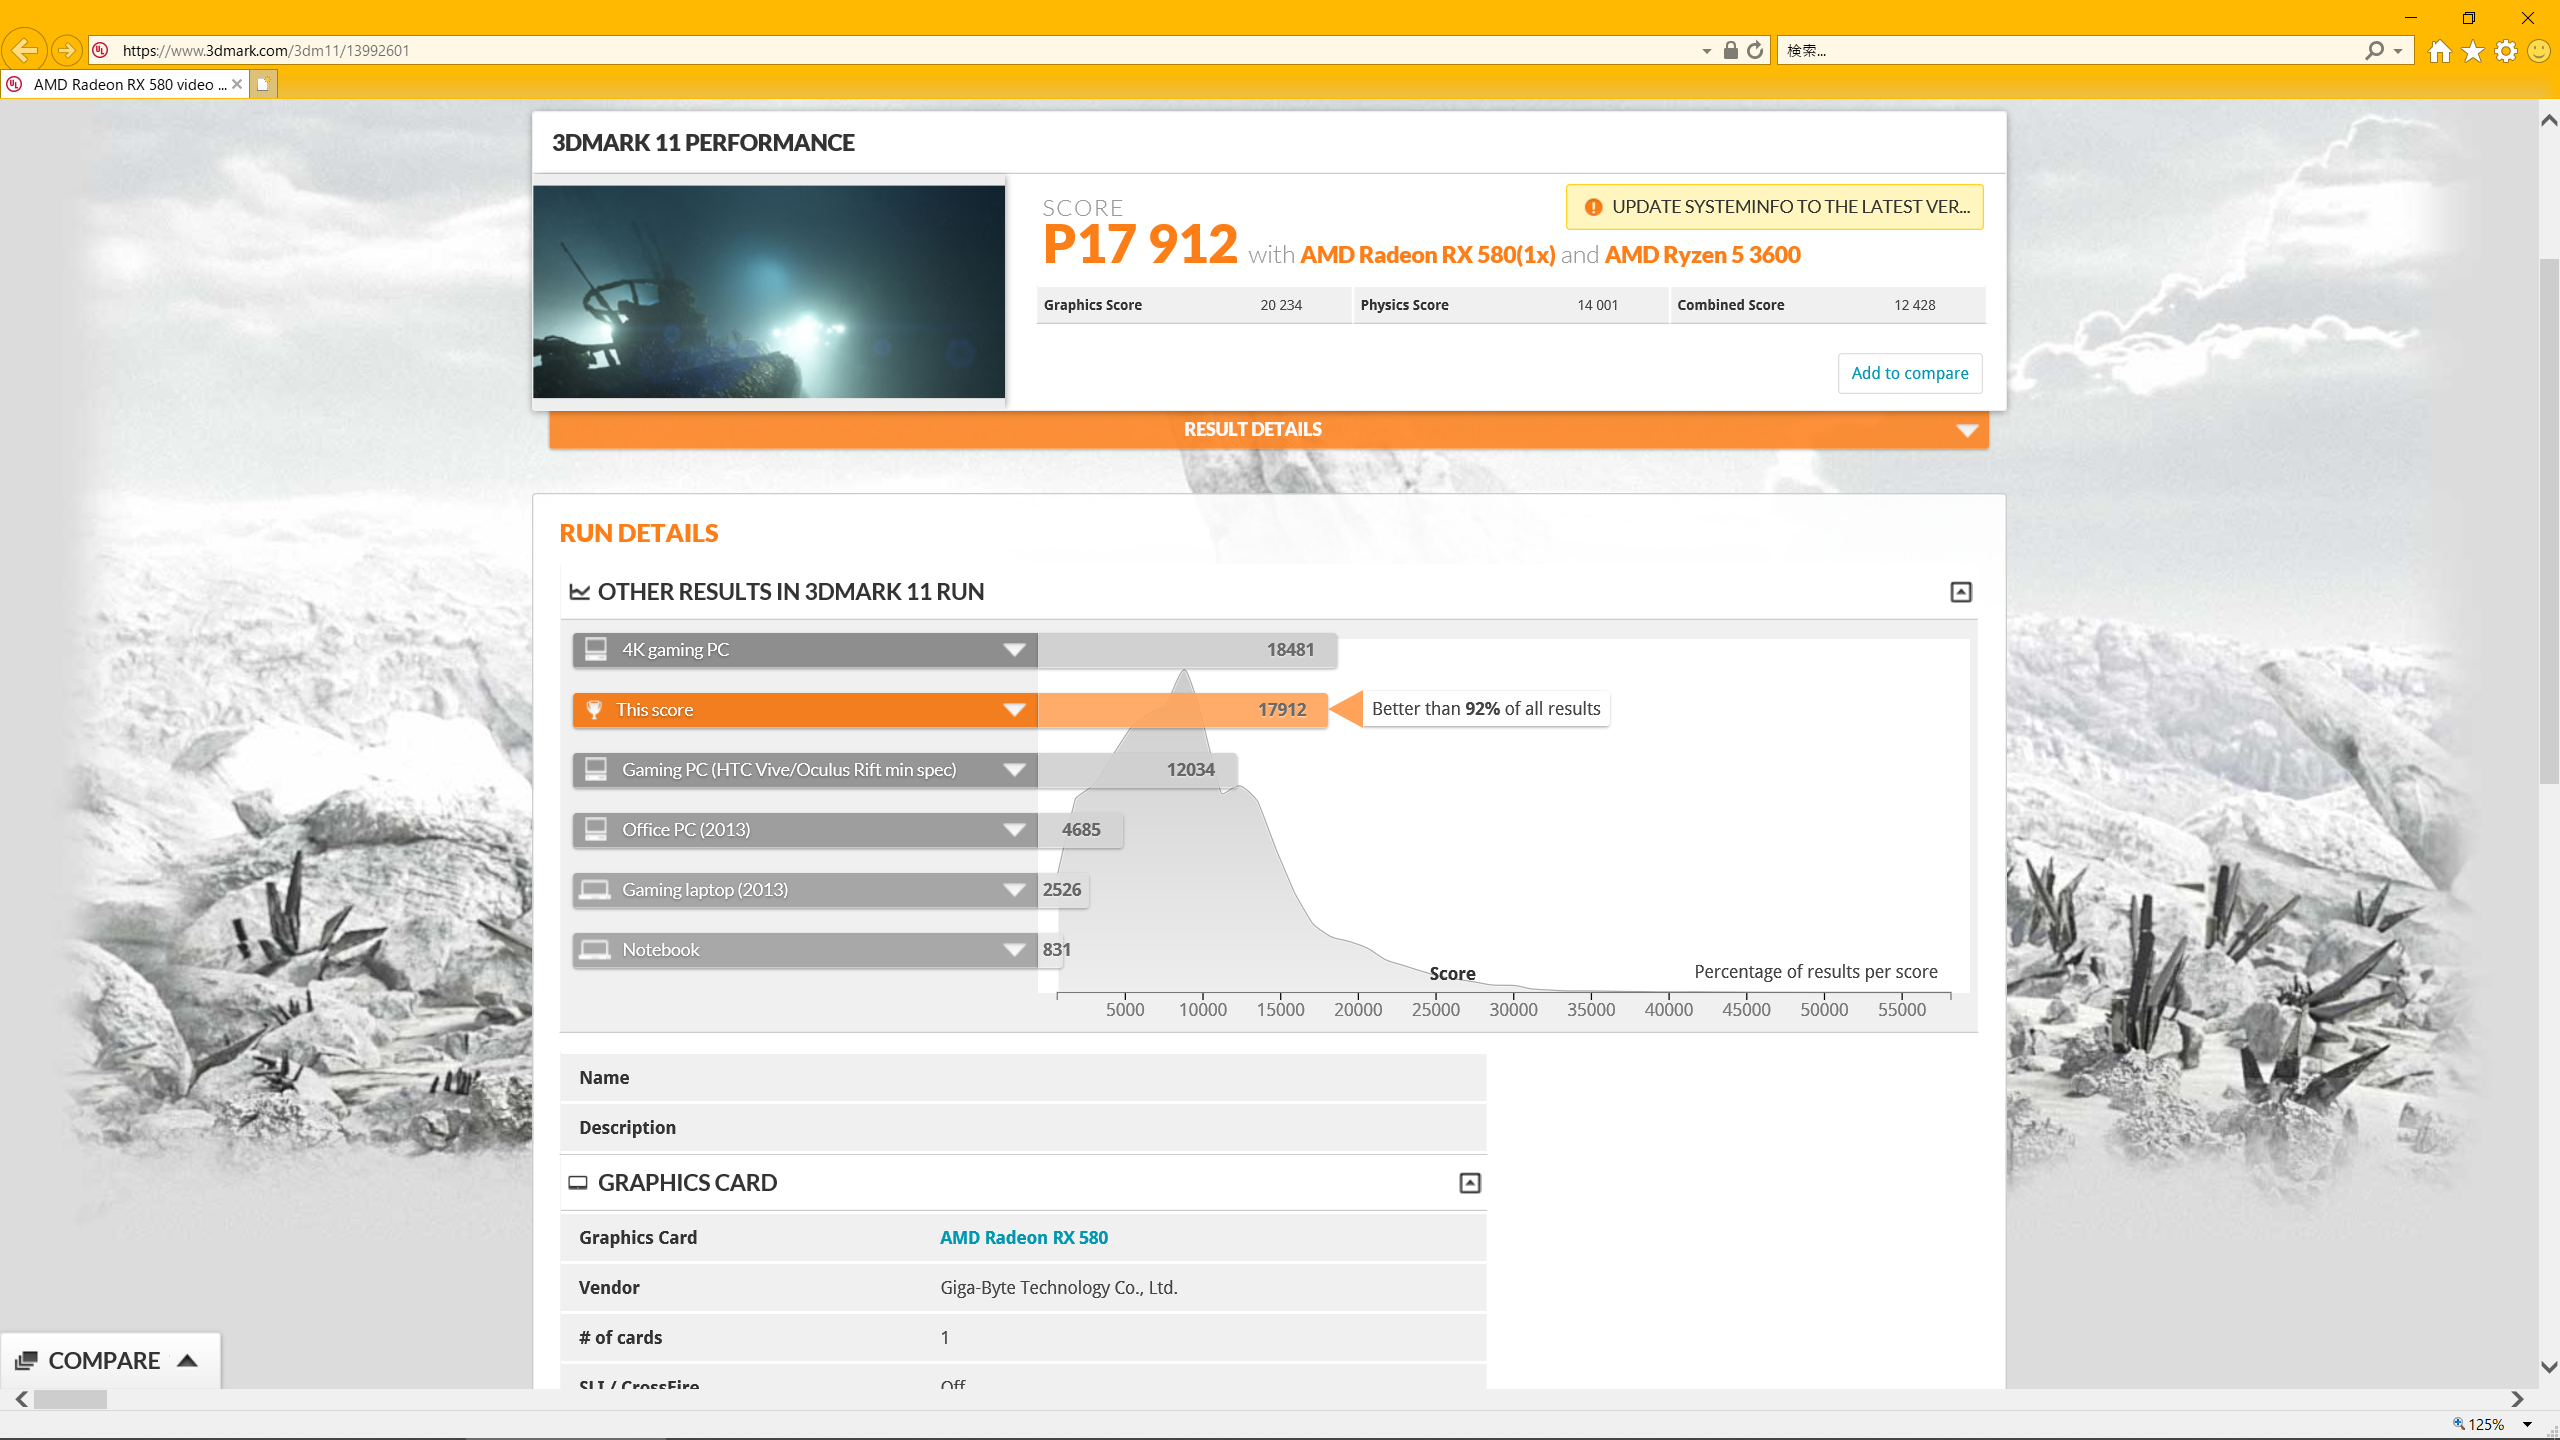The height and width of the screenshot is (1440, 2560).
Task: Click the COMPARE up-arrow expander
Action: pos(187,1361)
